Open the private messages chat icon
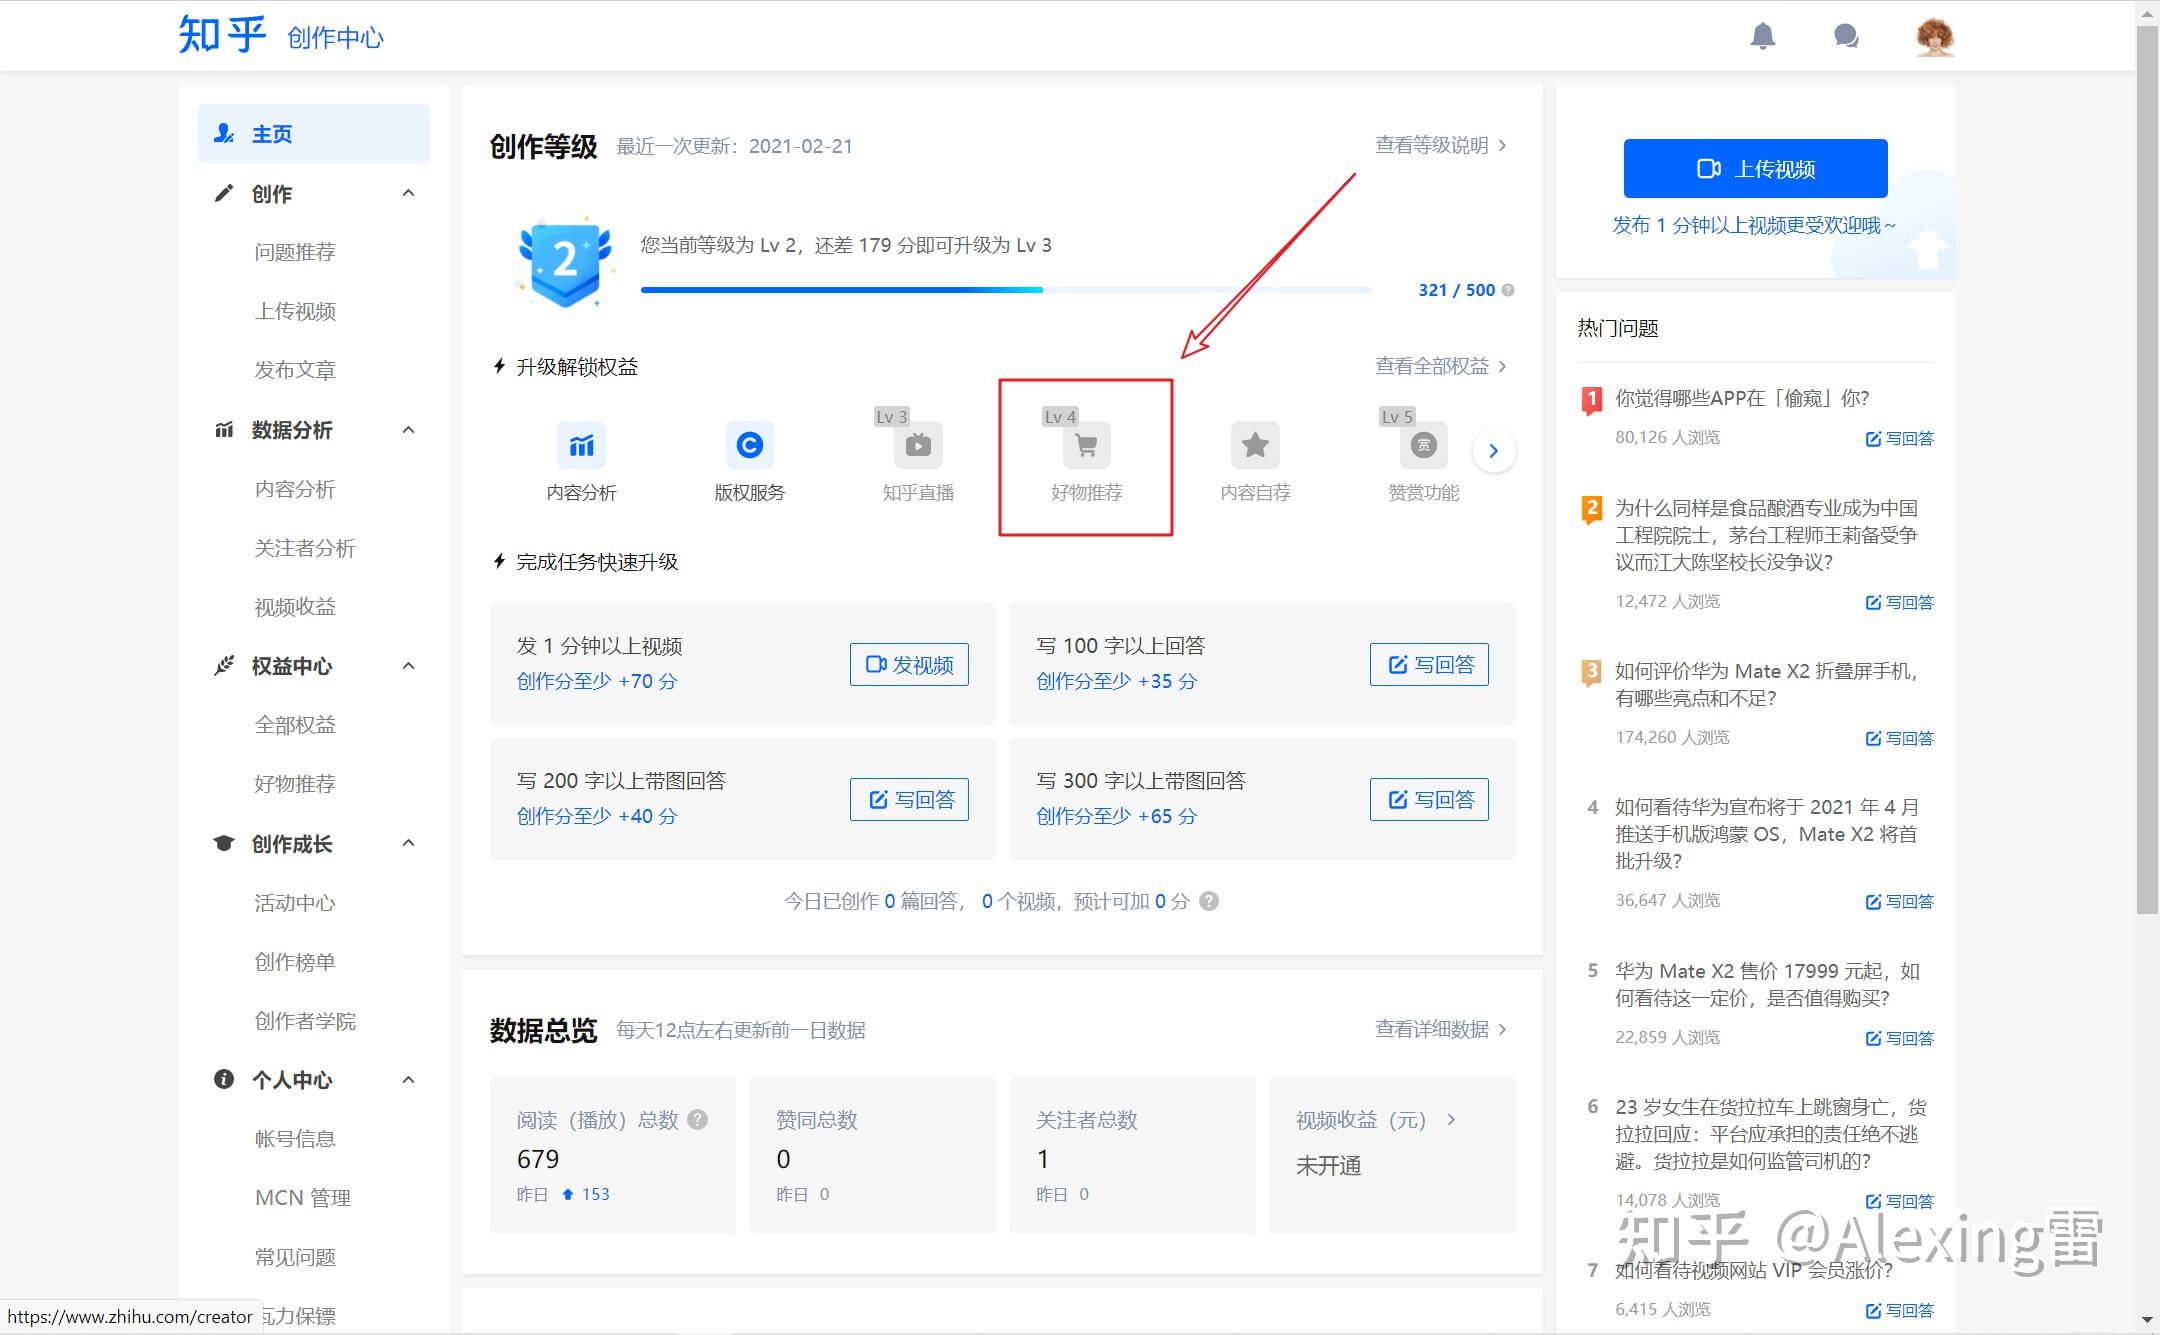The image size is (2160, 1335). [1845, 35]
